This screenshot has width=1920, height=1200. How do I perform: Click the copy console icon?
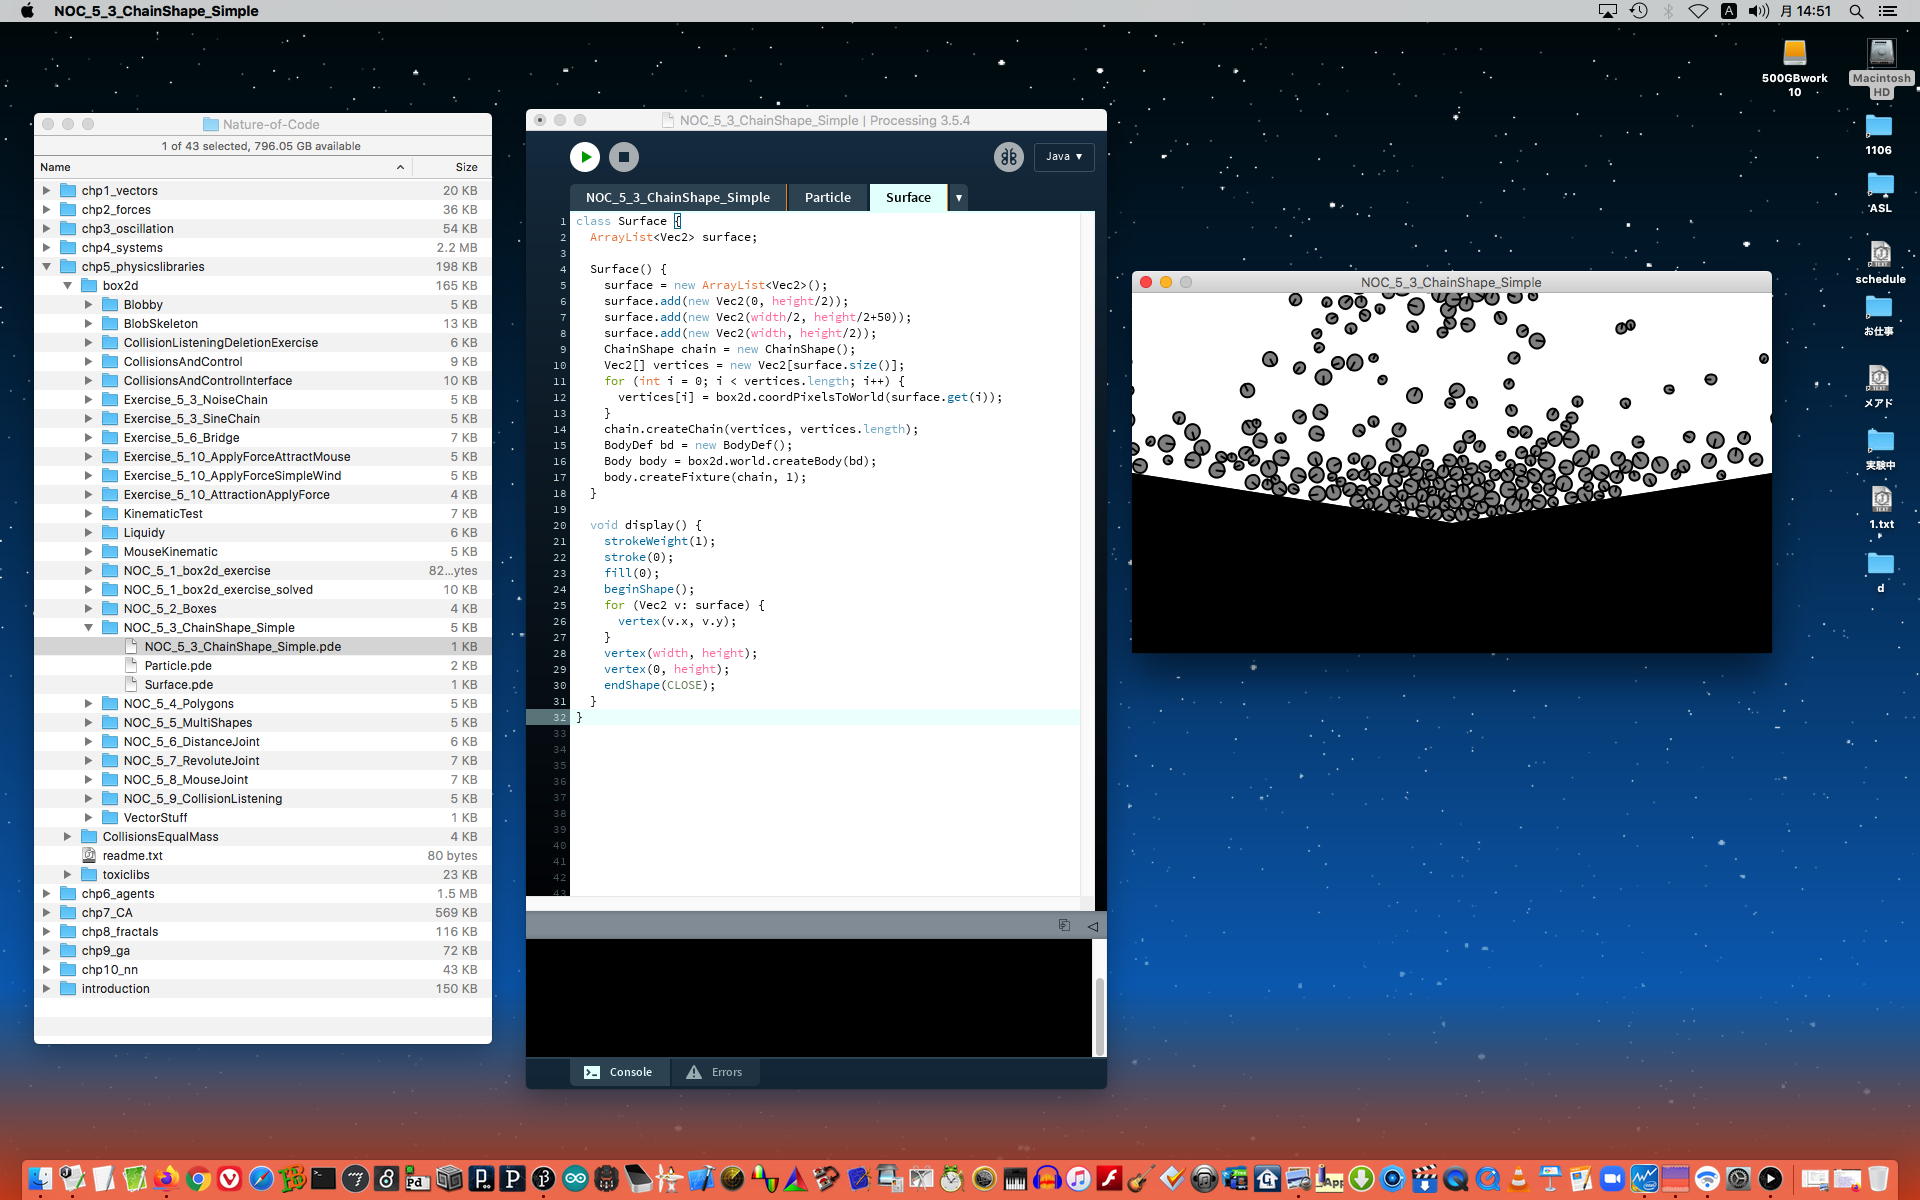point(1064,926)
